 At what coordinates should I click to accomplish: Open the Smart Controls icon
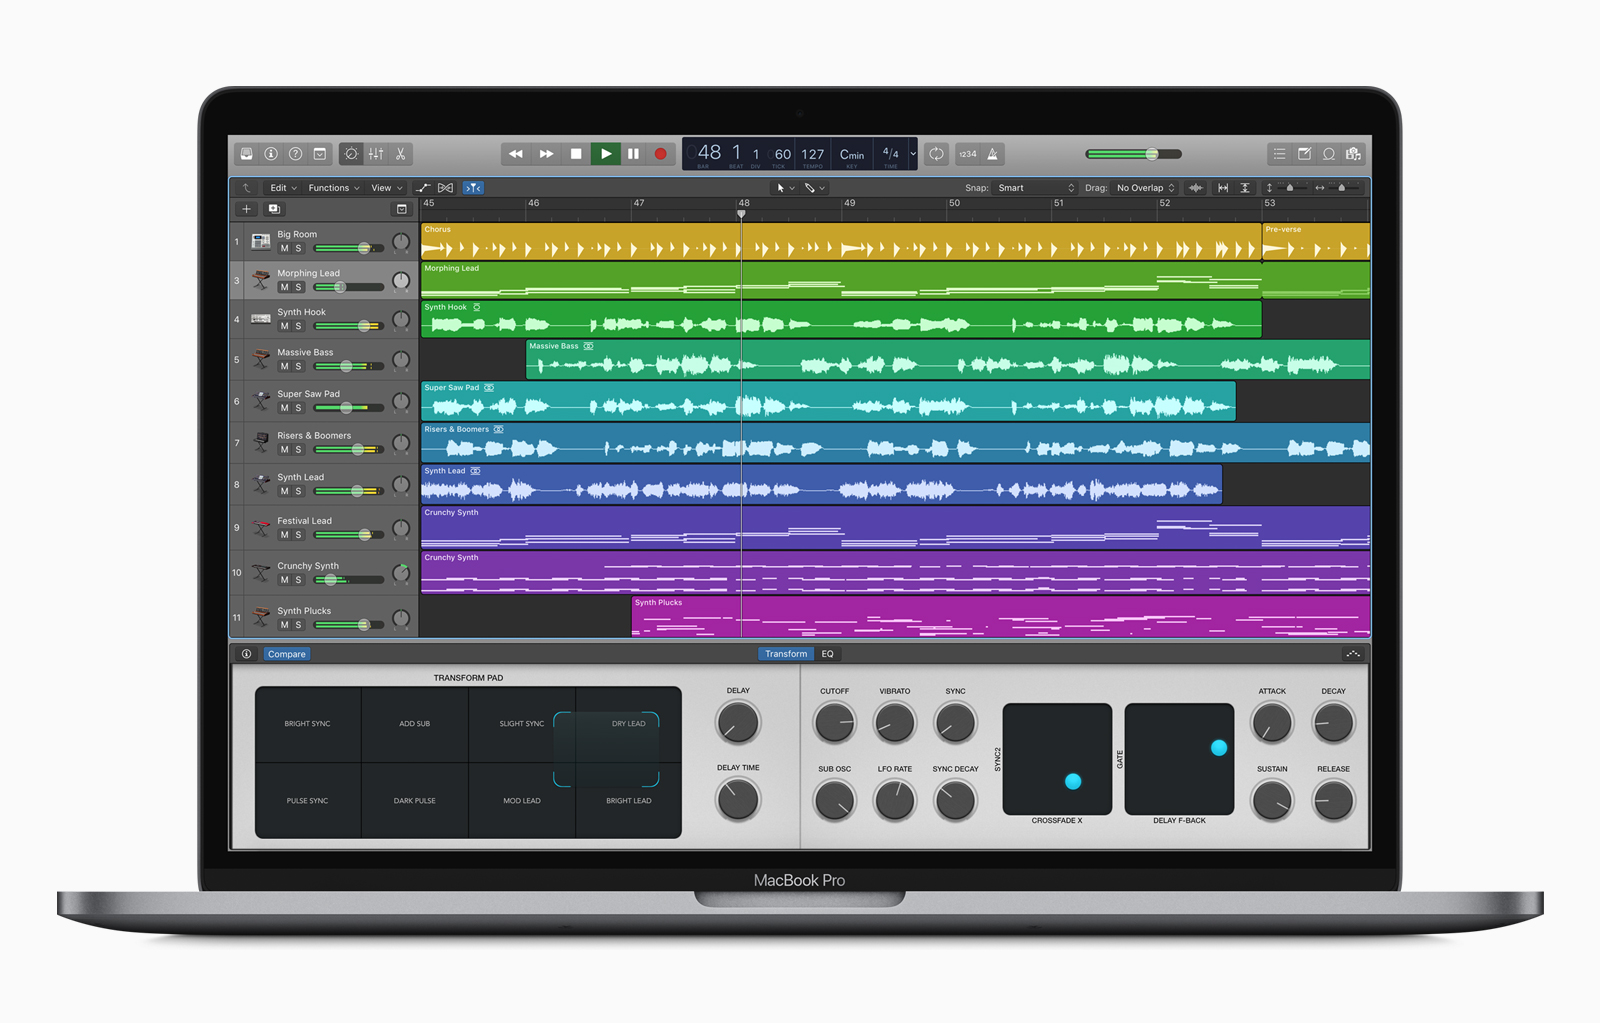click(352, 153)
